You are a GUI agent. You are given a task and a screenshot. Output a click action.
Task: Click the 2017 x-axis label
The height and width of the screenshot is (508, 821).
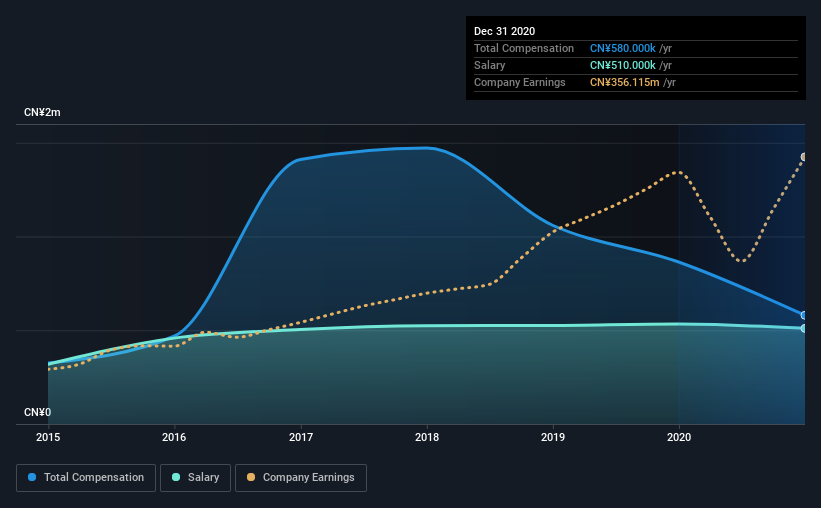coord(301,437)
